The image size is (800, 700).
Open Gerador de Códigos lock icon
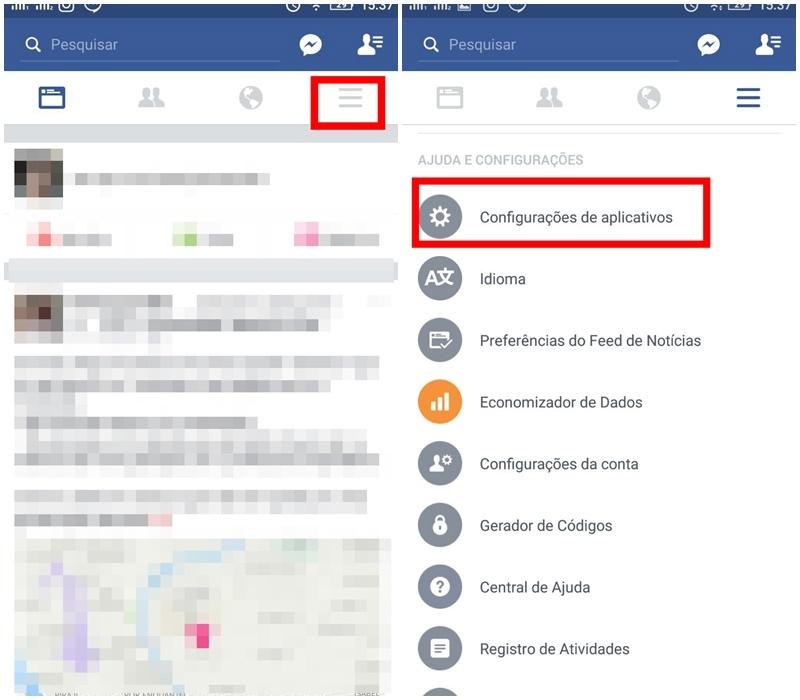(x=440, y=525)
